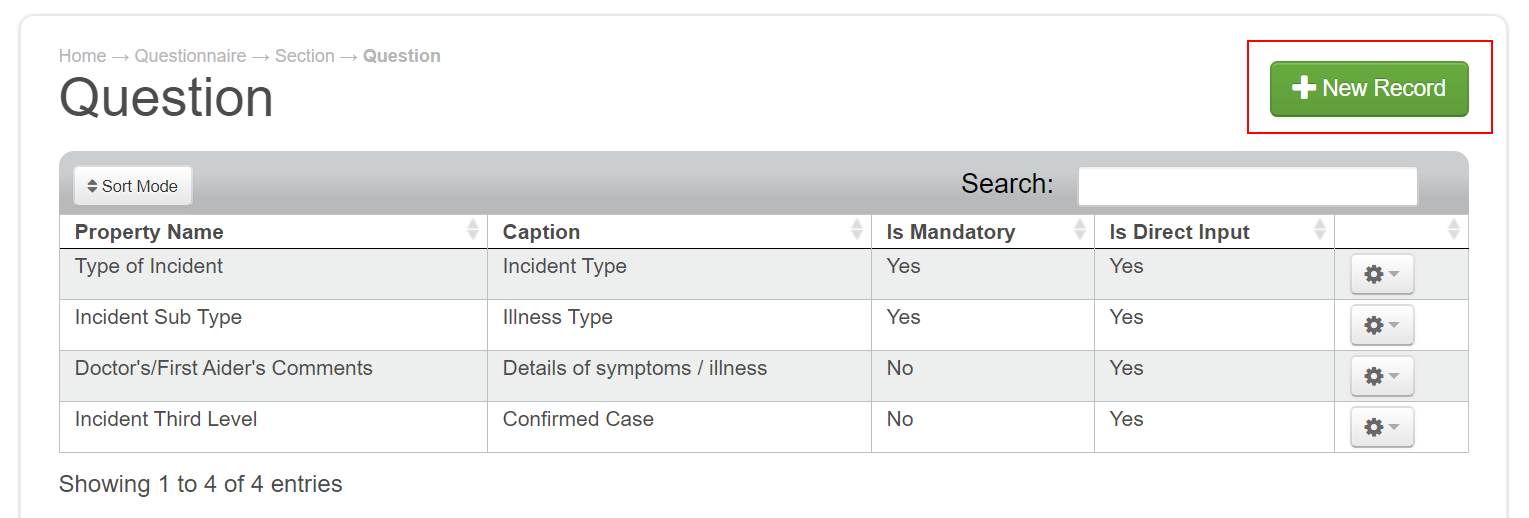
Task: Toggle Sort Mode button
Action: pyautogui.click(x=133, y=186)
